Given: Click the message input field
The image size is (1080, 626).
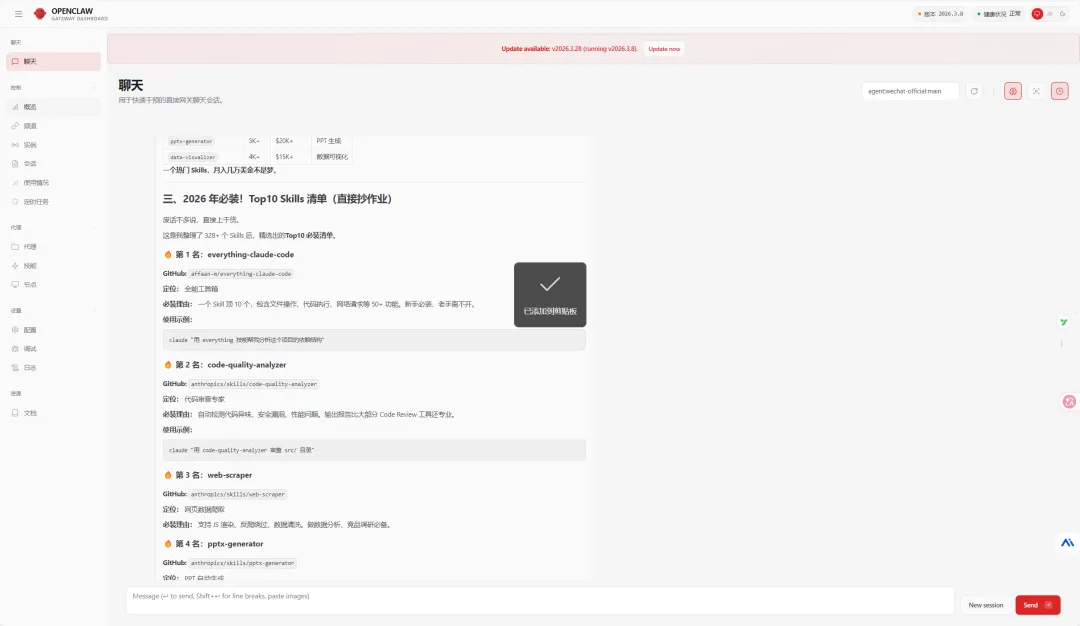Looking at the screenshot, I should [x=540, y=601].
